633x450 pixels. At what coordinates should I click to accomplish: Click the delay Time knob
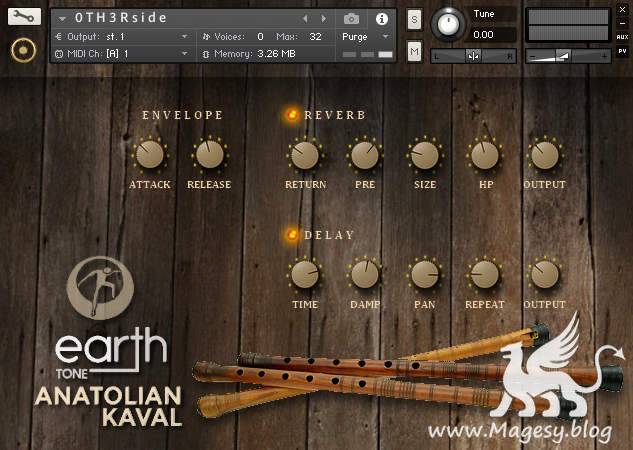[305, 275]
